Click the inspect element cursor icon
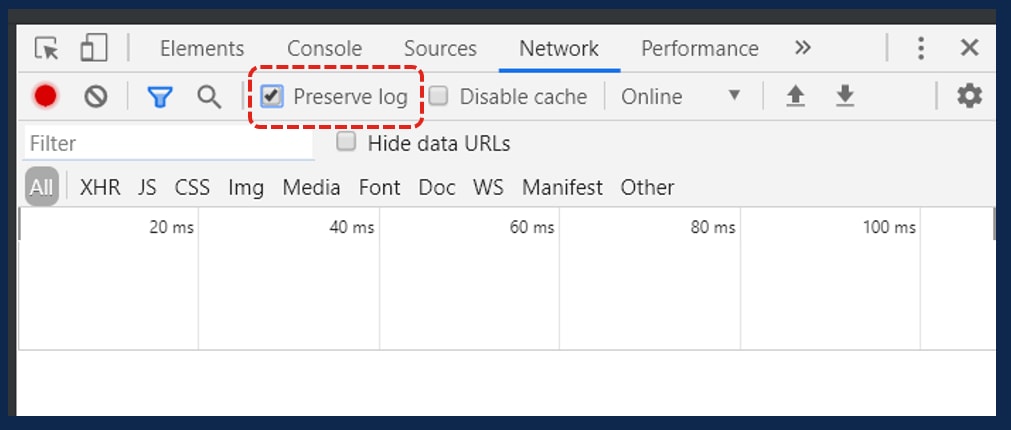The image size is (1011, 430). pos(46,48)
